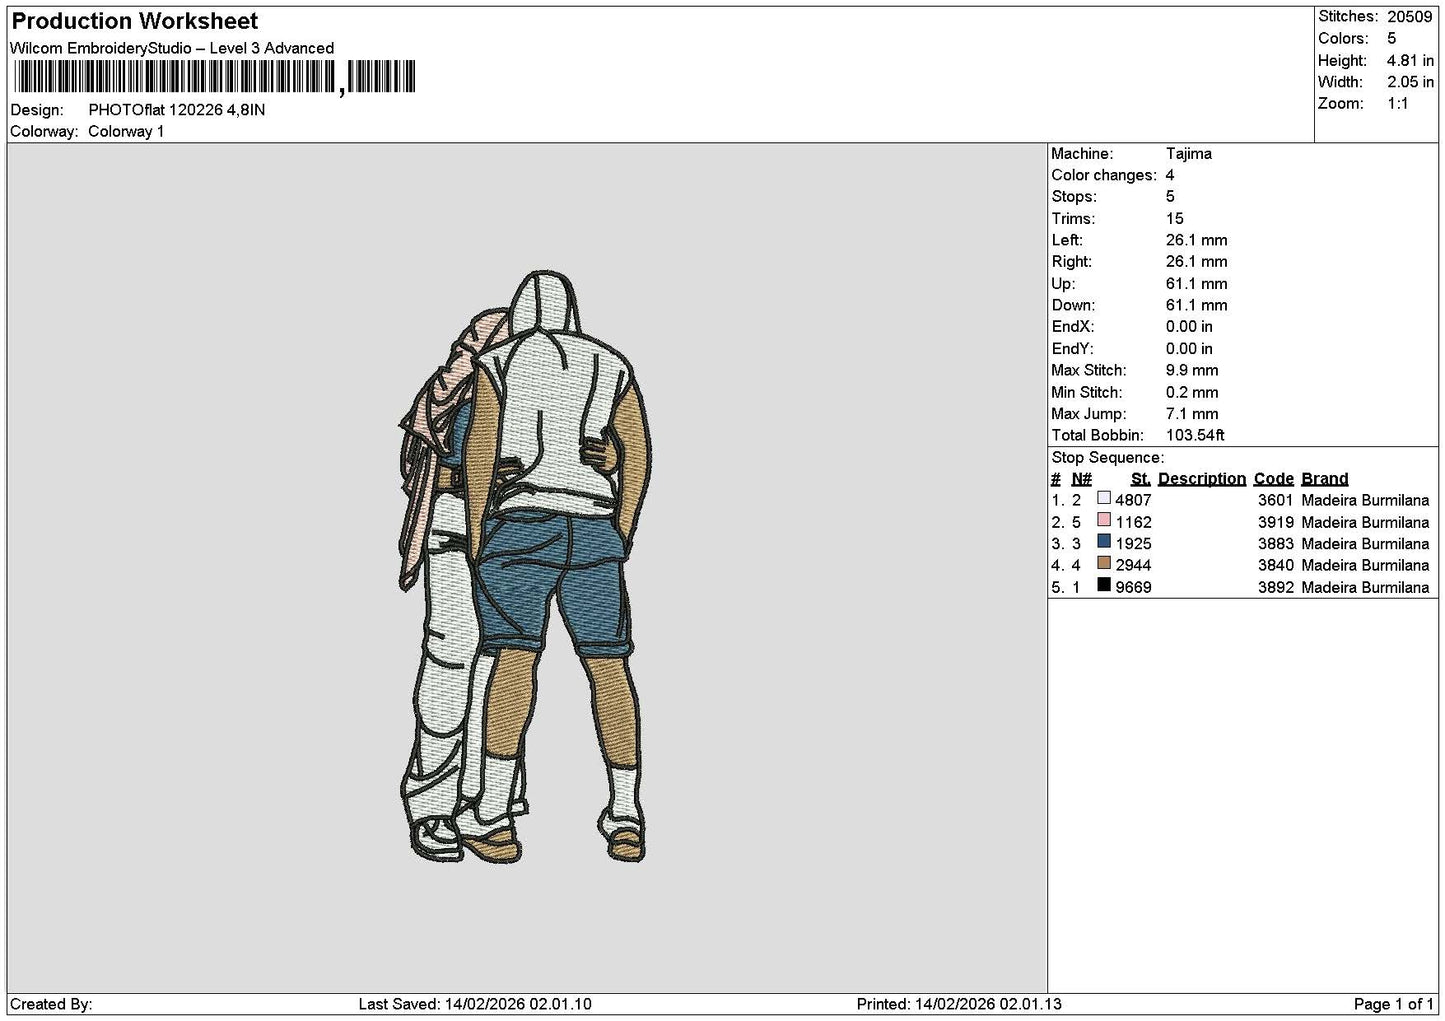Screen dimensions: 1445x1021
Task: Click the Width value '2.05 in'
Action: [1410, 83]
